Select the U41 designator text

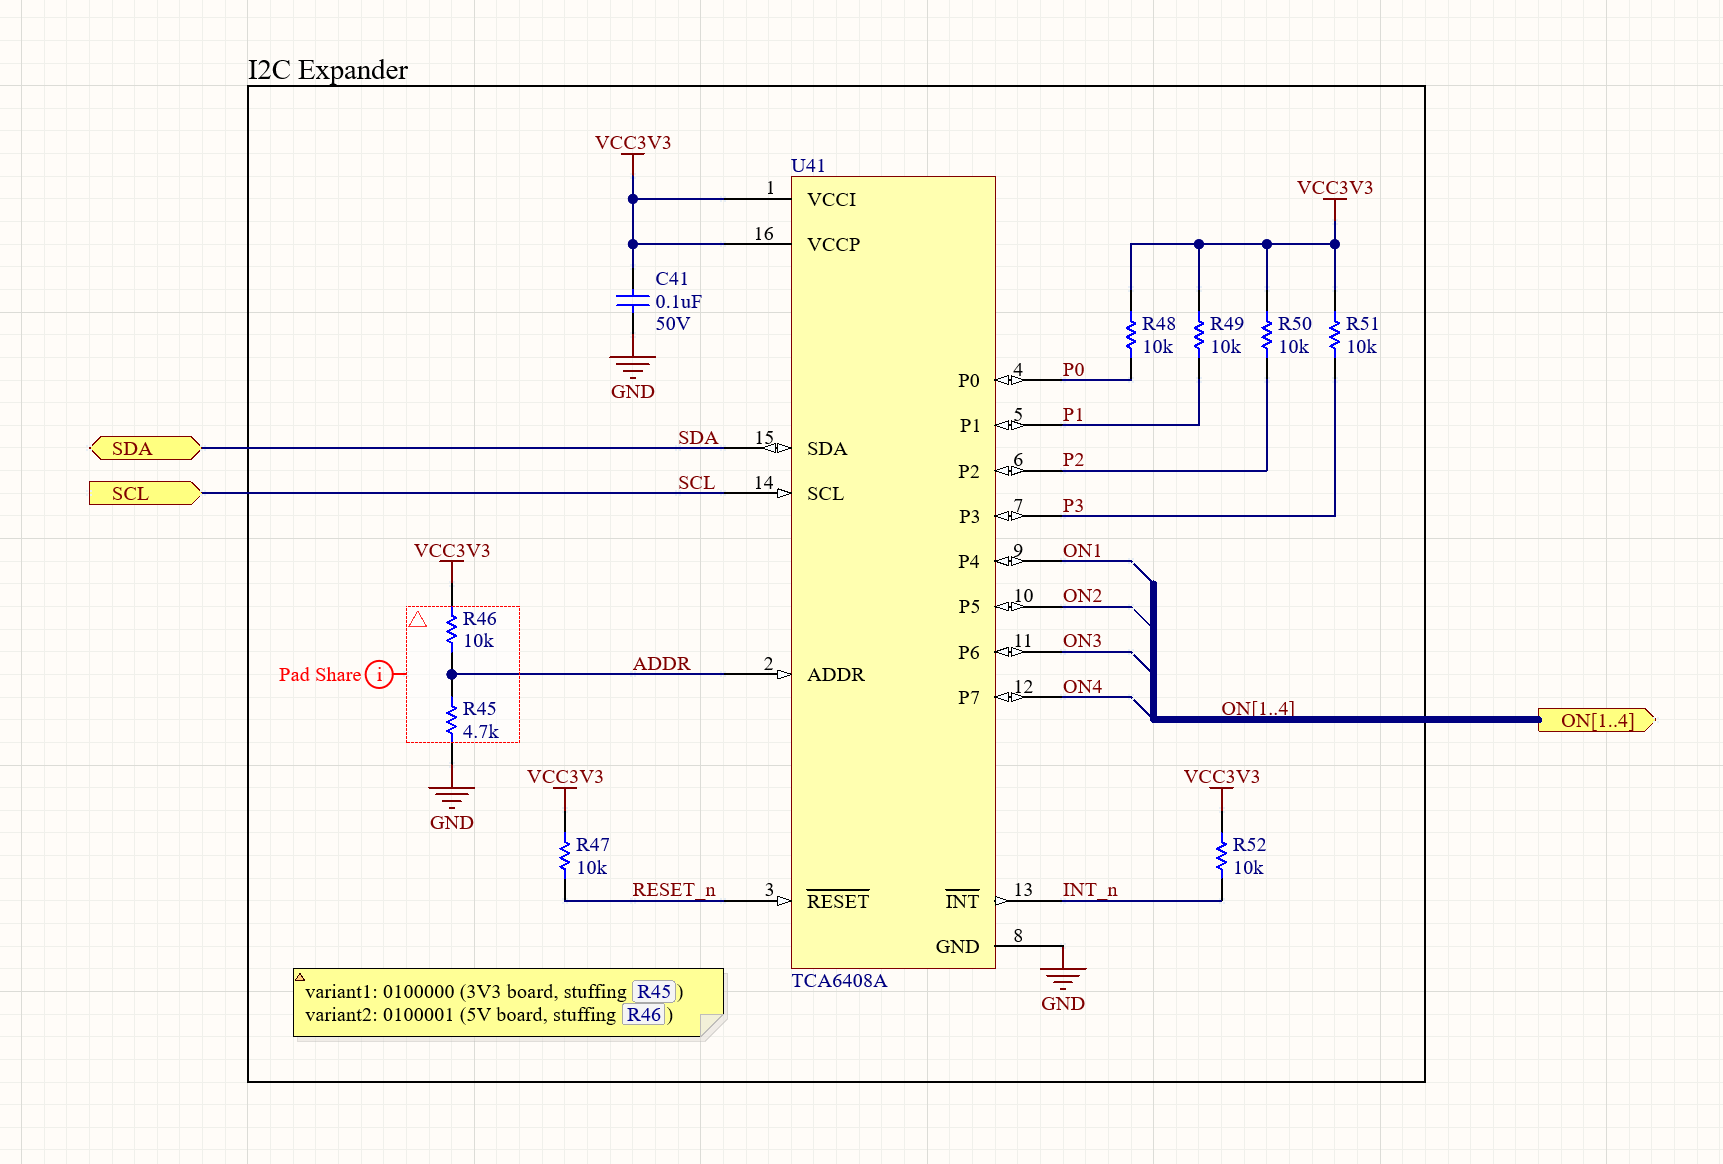(808, 166)
